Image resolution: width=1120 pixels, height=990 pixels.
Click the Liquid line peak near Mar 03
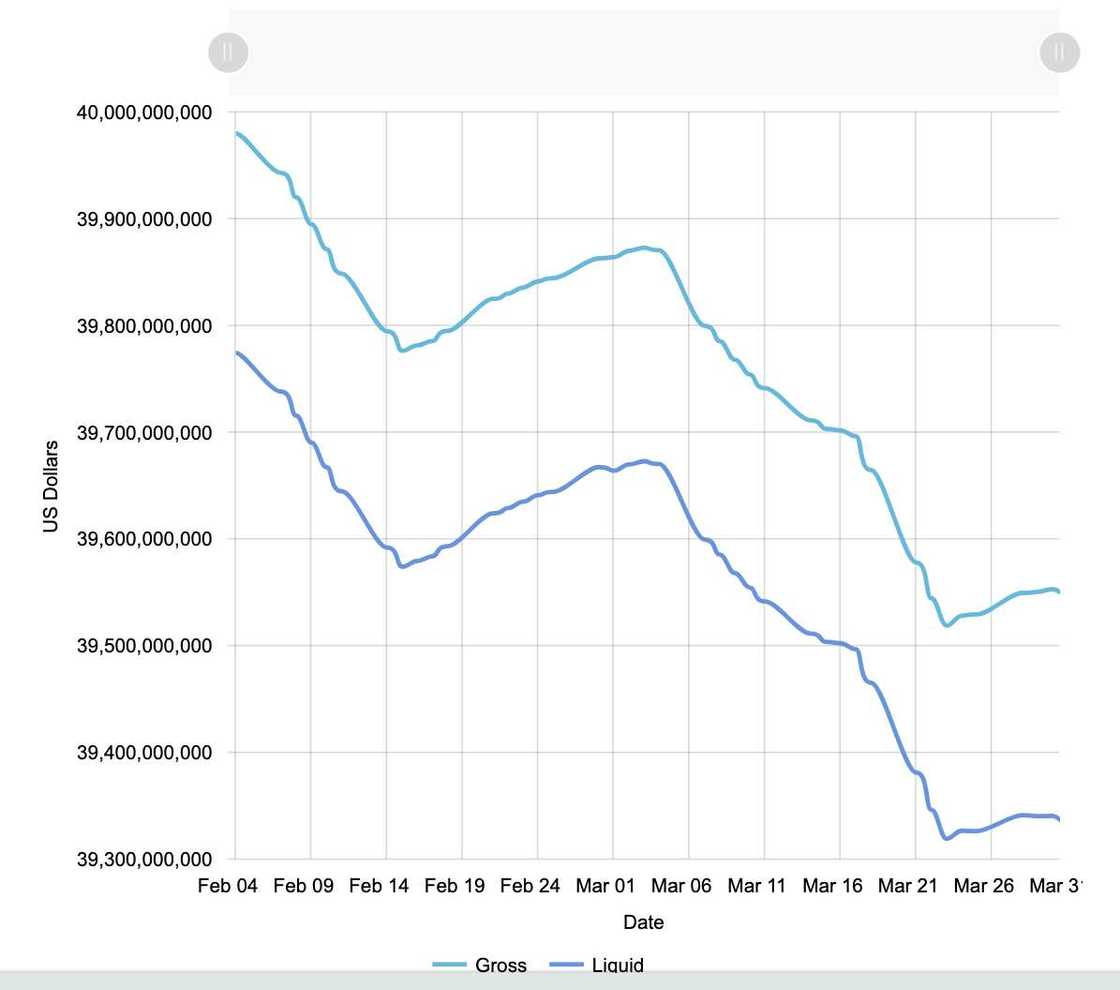[x=644, y=461]
